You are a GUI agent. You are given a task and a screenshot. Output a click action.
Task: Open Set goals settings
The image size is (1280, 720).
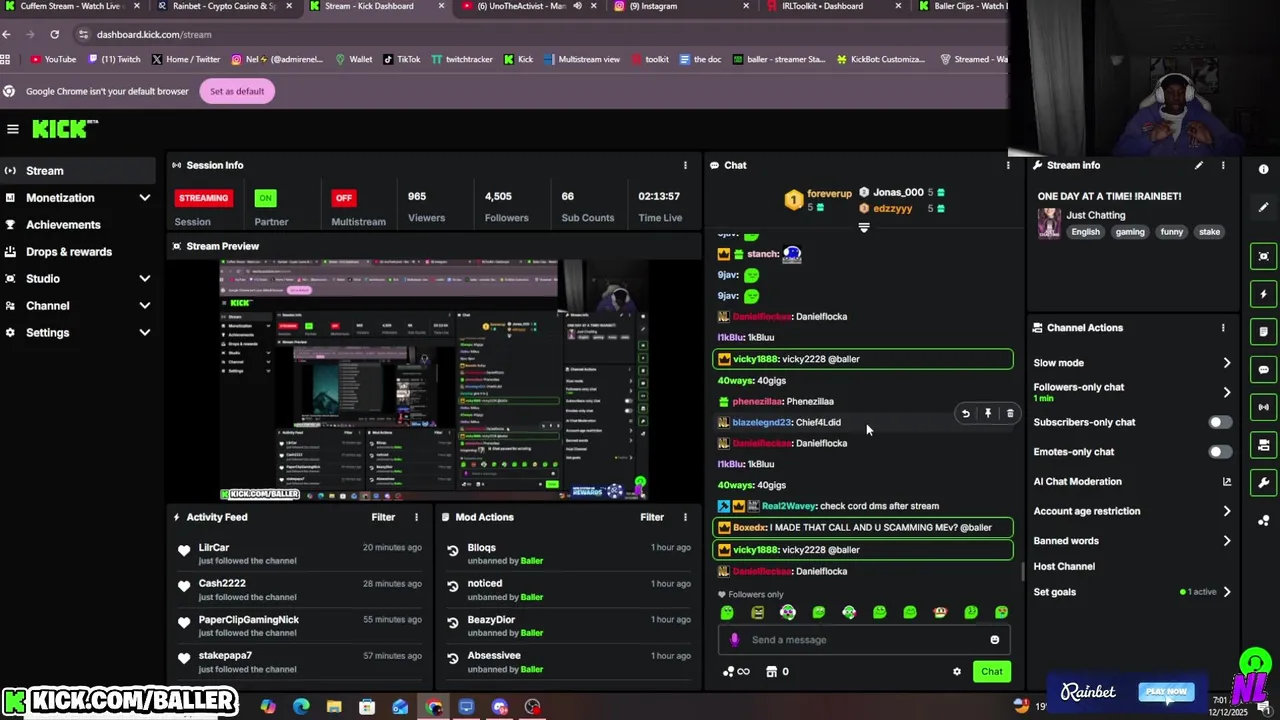1132,592
